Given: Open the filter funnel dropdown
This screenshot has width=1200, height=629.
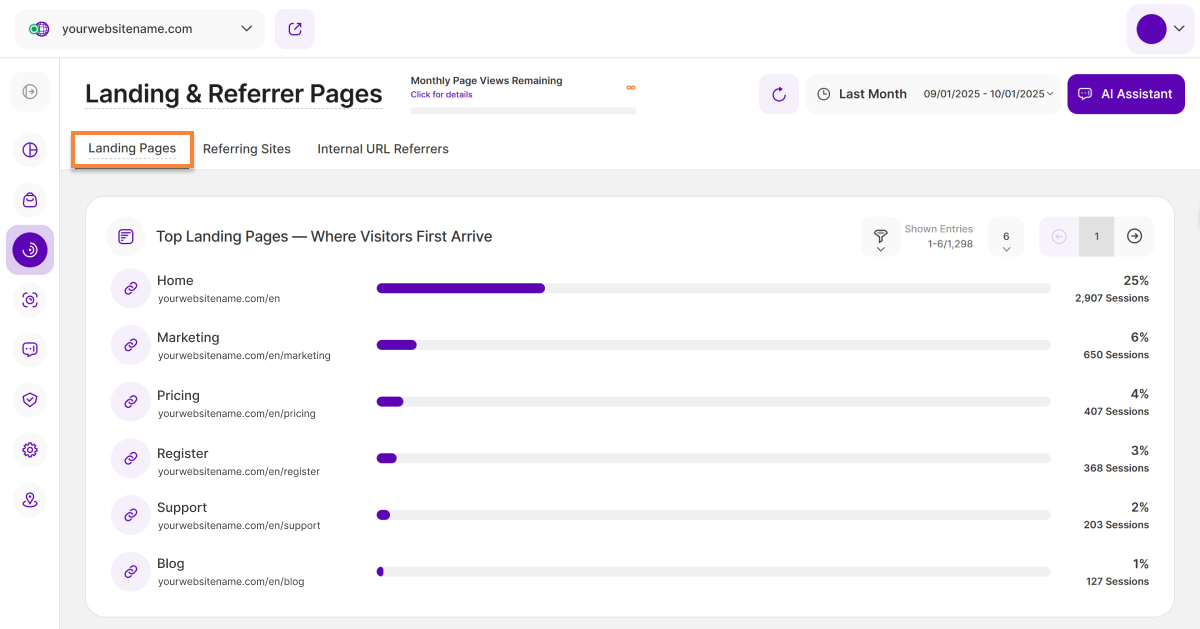Looking at the screenshot, I should pyautogui.click(x=880, y=238).
